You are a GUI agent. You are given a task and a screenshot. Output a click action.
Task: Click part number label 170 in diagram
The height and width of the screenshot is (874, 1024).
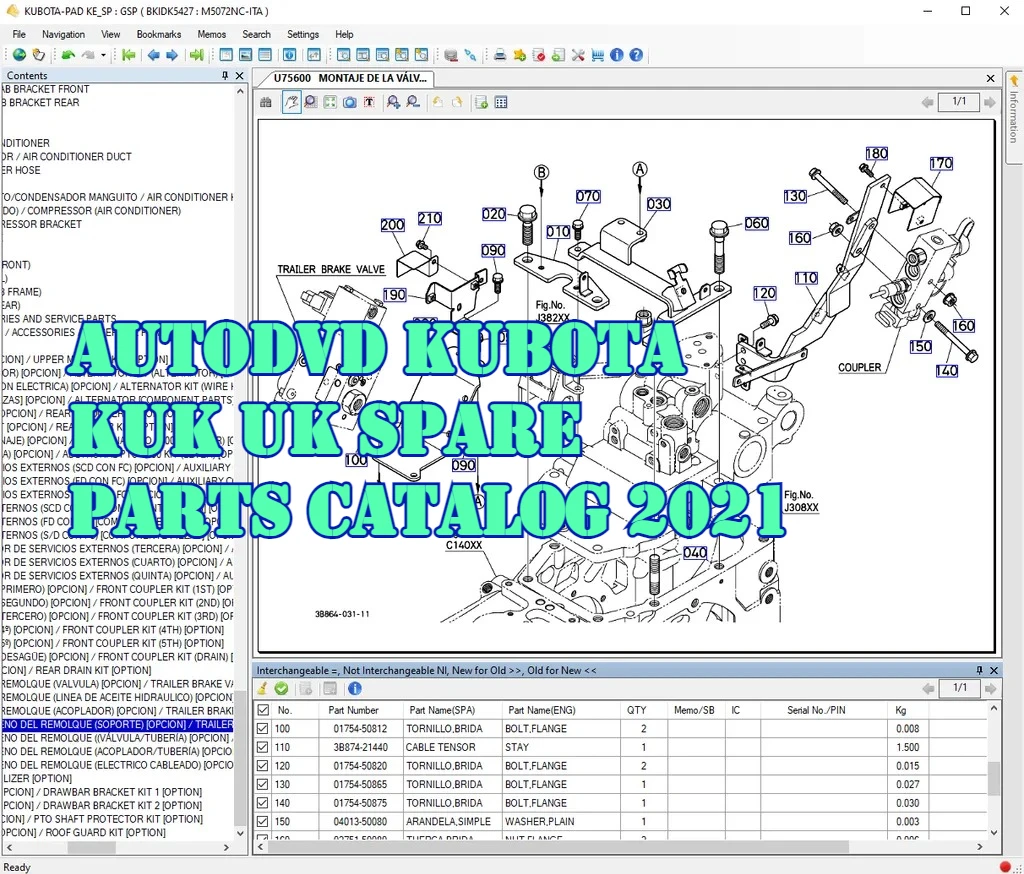tap(940, 164)
